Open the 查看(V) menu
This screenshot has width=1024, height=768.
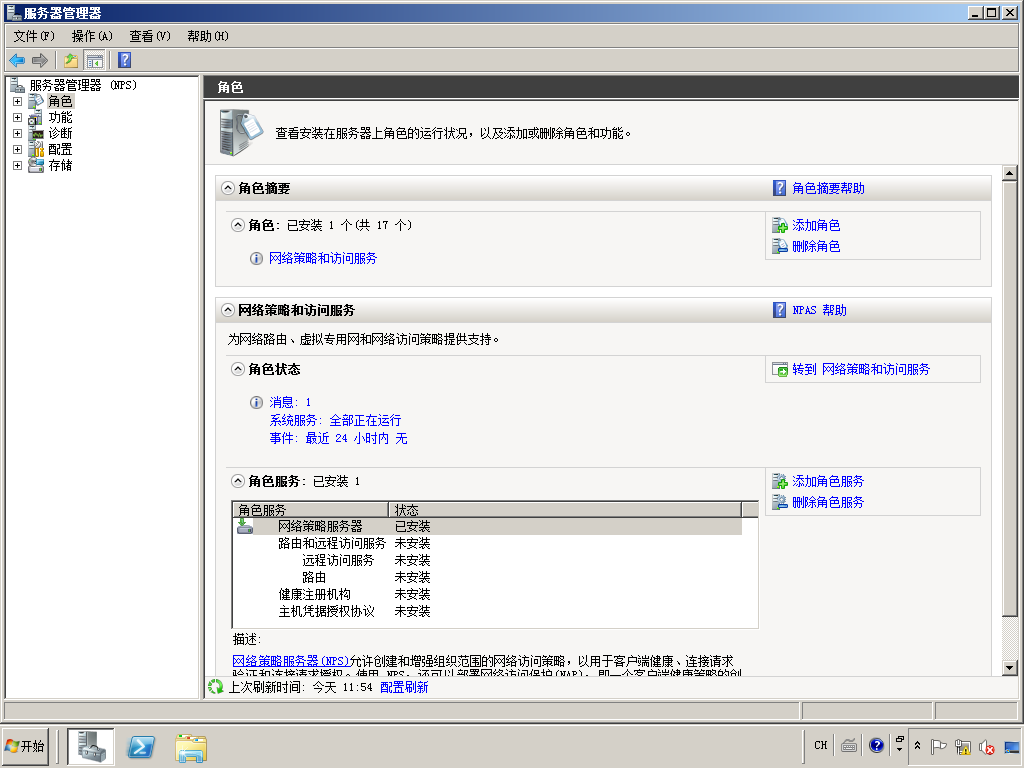point(150,36)
